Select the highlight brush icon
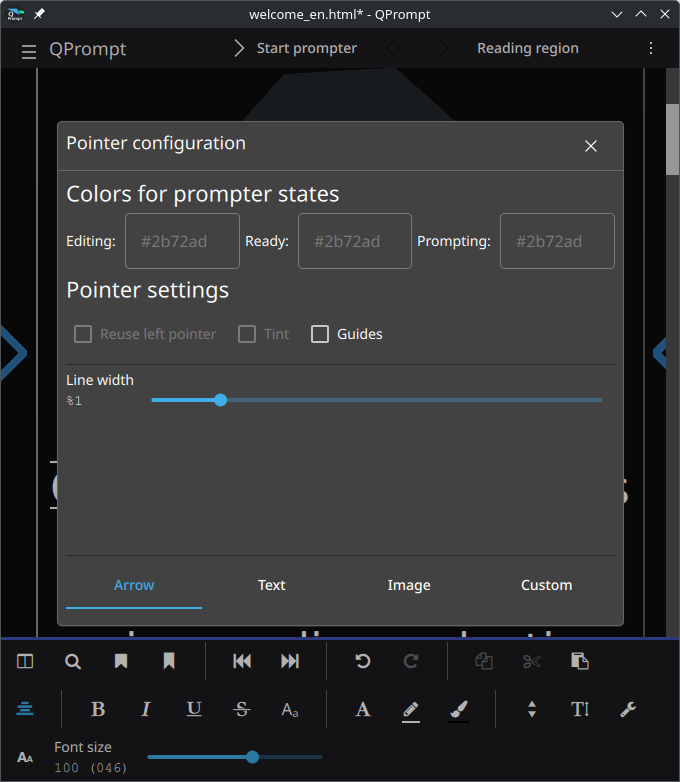The image size is (680, 782). pyautogui.click(x=458, y=710)
